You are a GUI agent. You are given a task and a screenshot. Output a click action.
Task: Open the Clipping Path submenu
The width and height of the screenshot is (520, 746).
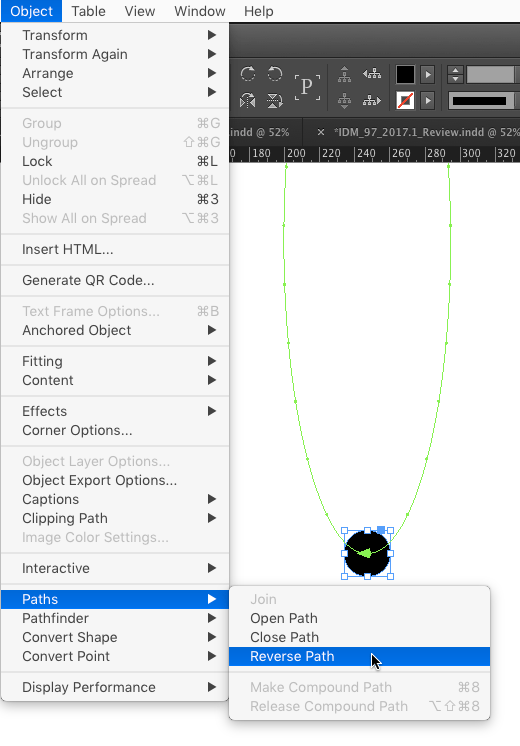pyautogui.click(x=115, y=518)
